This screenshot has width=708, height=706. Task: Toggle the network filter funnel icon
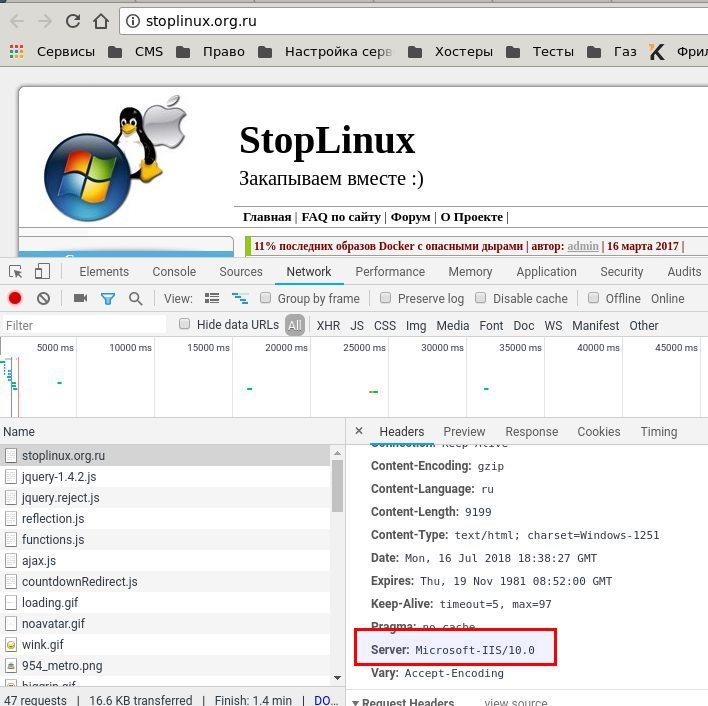(107, 298)
